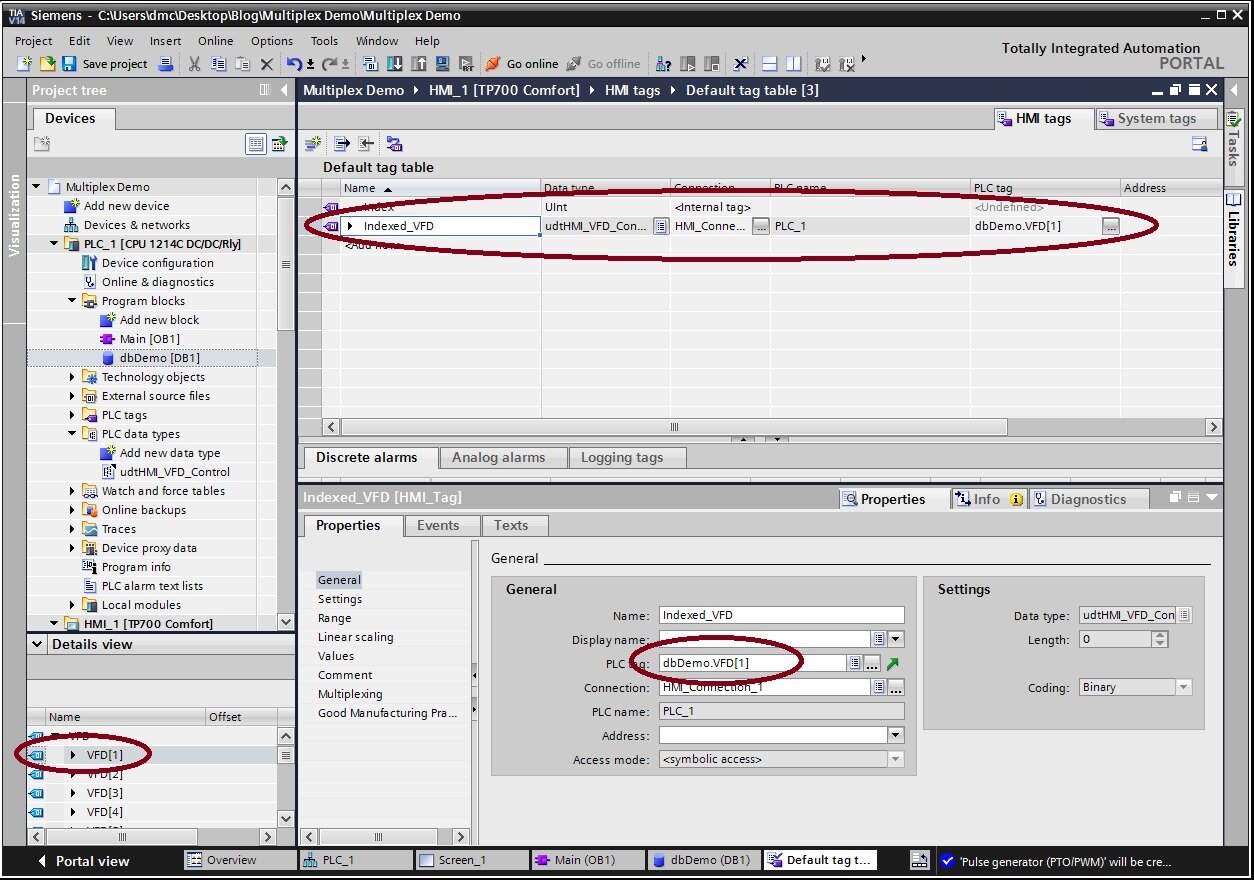Open the Display name dropdown arrow
The image size is (1254, 880).
896,639
